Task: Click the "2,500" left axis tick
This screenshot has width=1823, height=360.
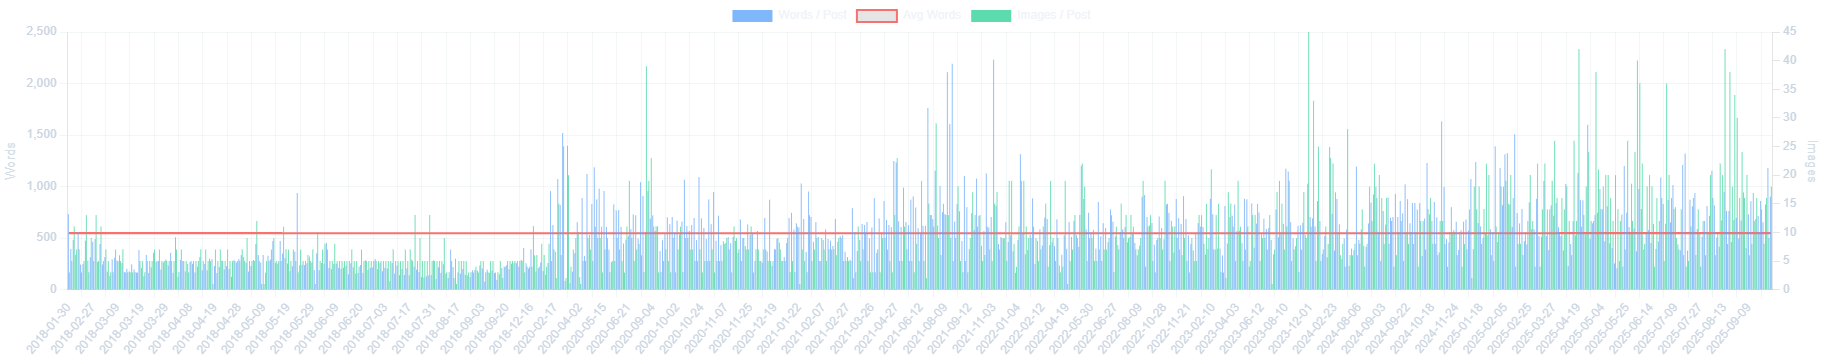Action: [41, 32]
